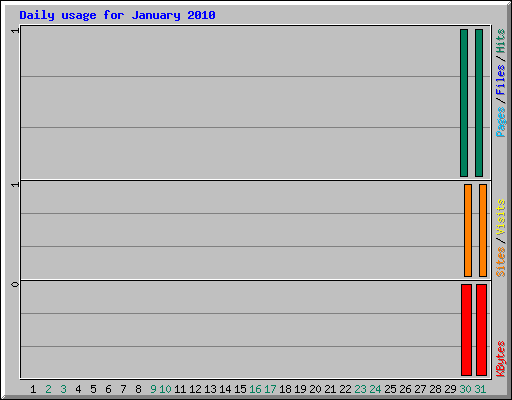Click the 'Pages' legend label

click(x=500, y=122)
